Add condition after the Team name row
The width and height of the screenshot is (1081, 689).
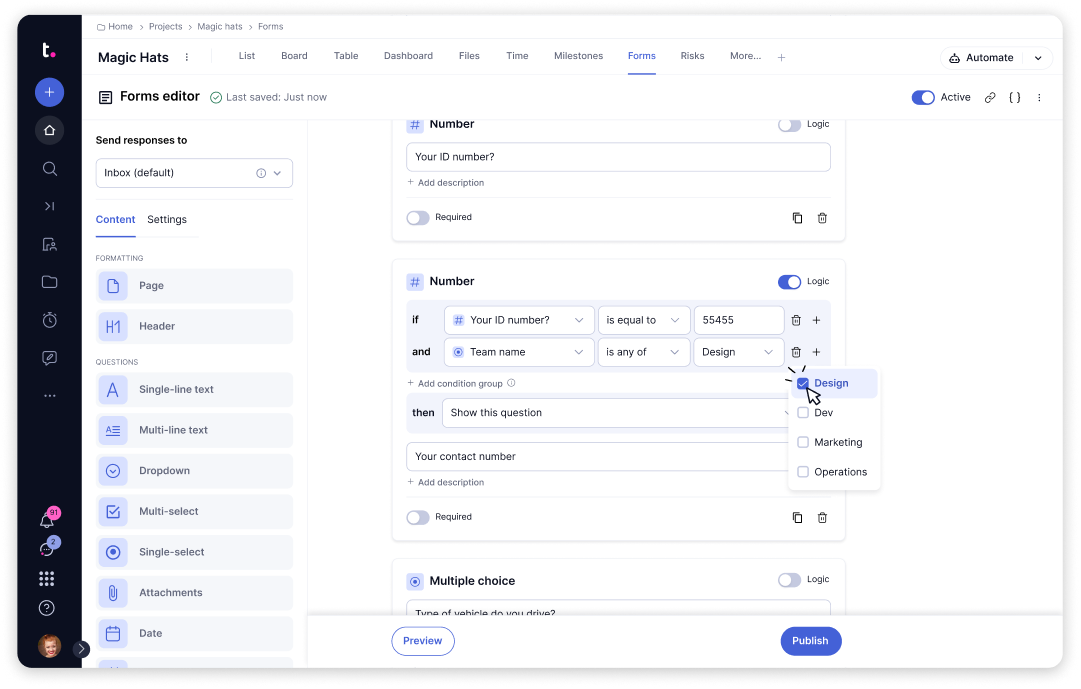(816, 352)
